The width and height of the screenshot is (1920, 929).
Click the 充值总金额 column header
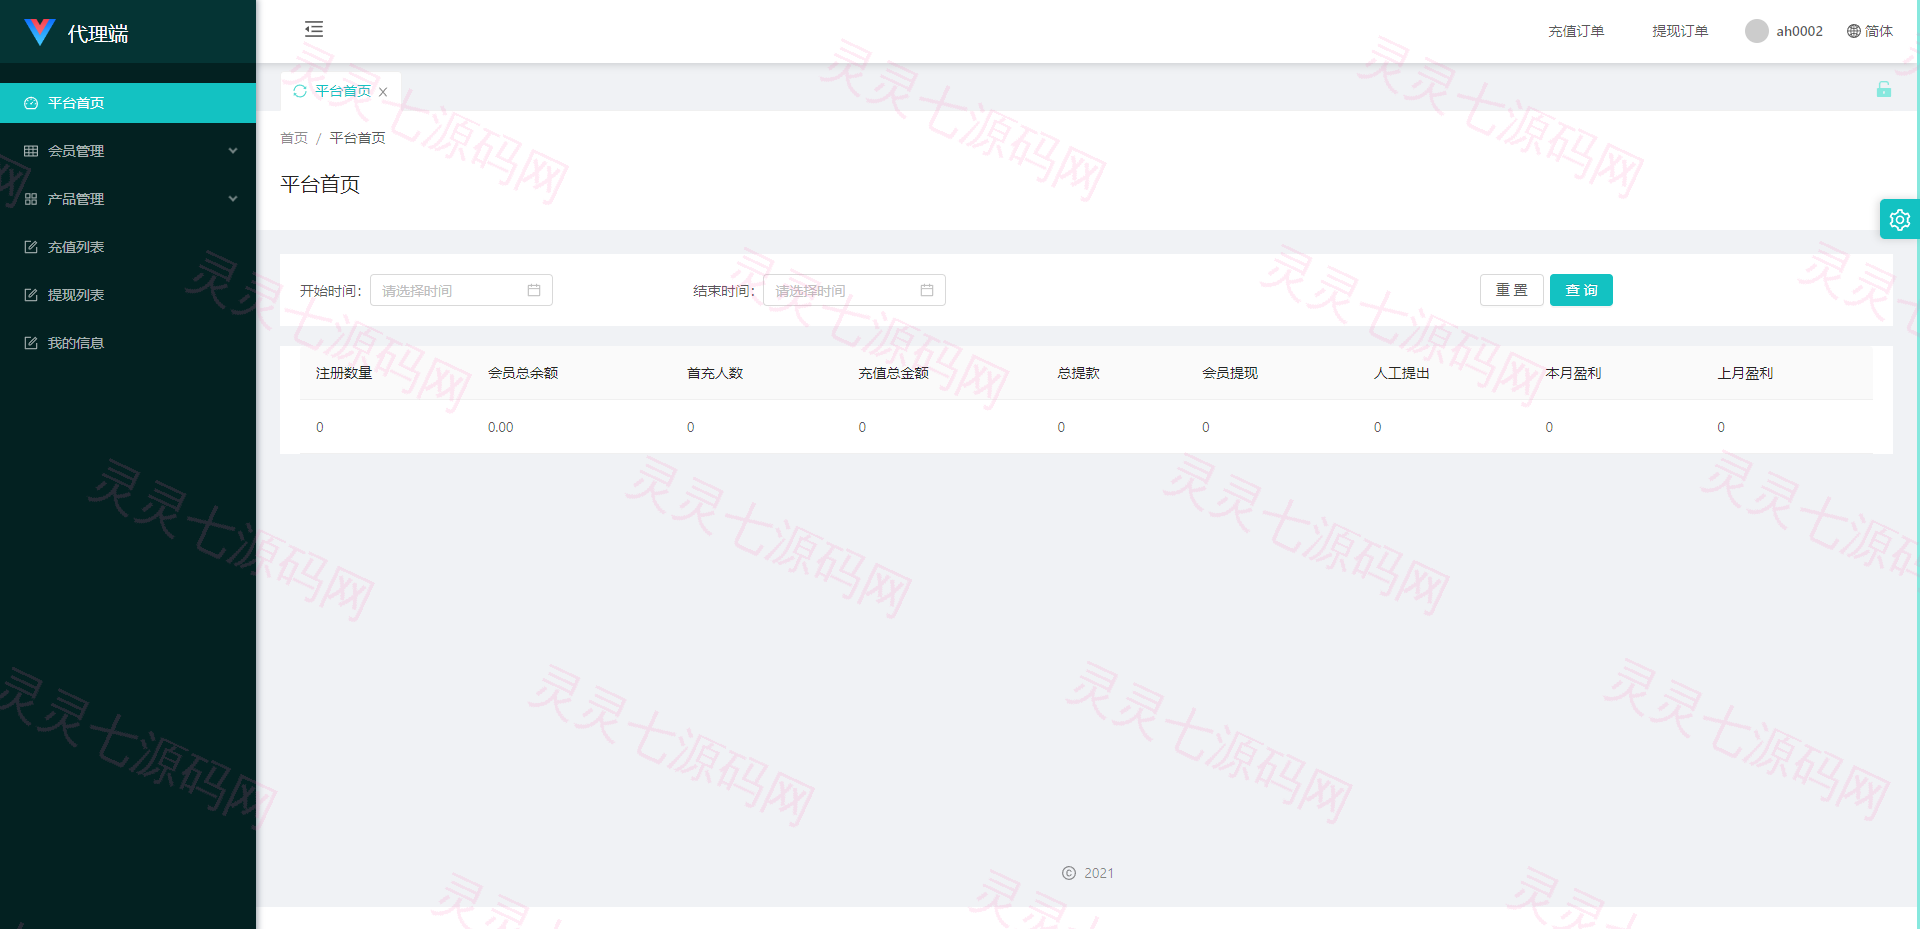(893, 373)
